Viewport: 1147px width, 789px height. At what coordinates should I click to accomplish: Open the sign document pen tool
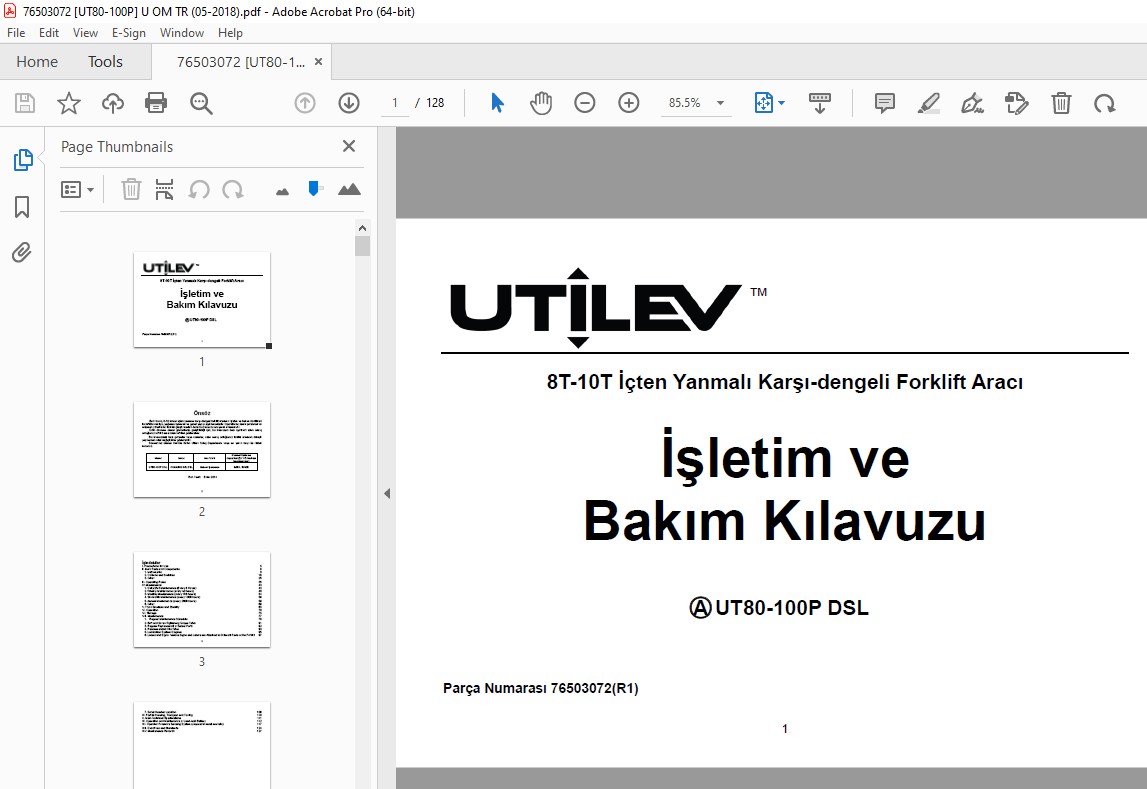point(972,103)
